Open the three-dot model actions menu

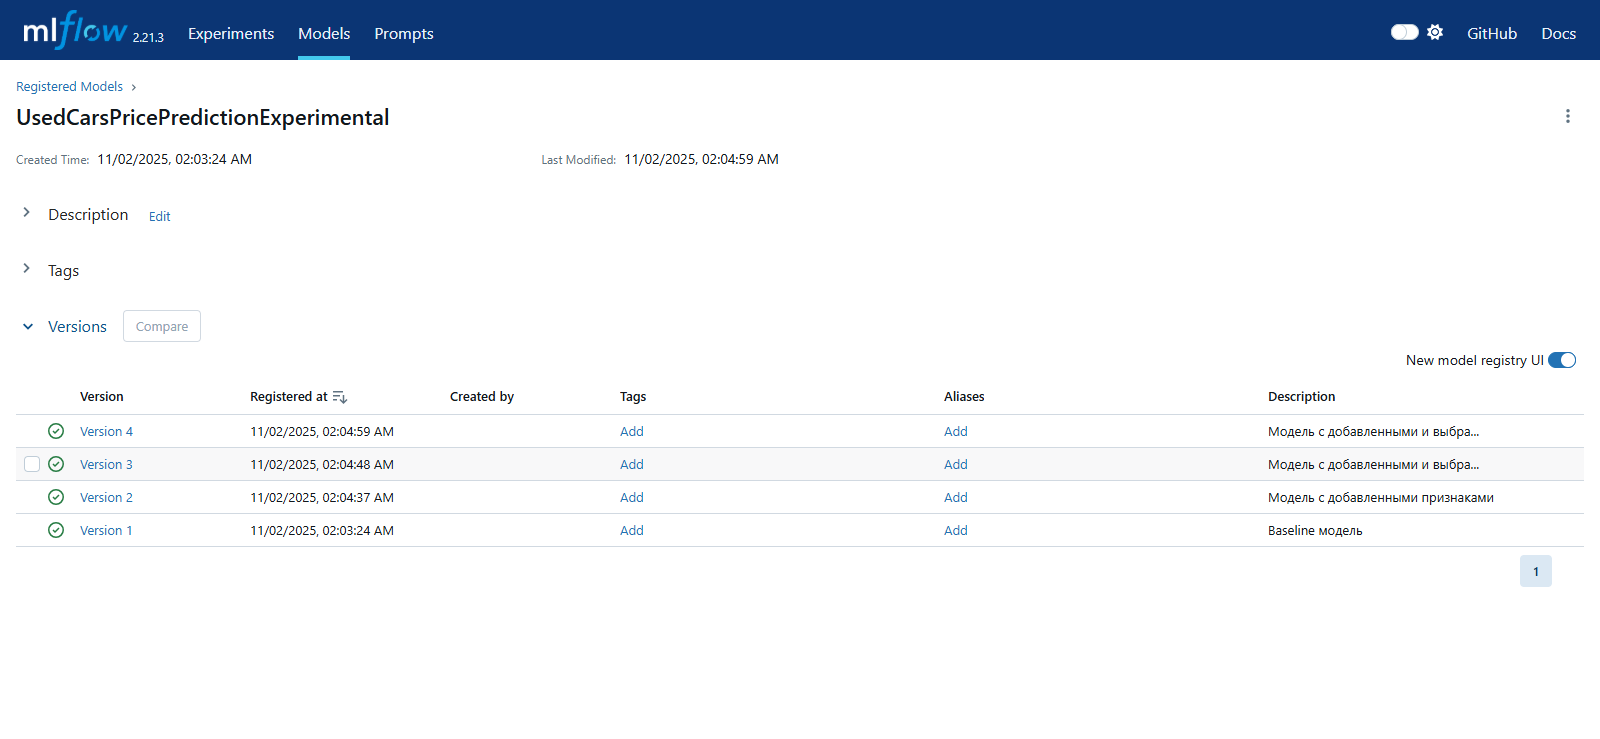[1567, 116]
